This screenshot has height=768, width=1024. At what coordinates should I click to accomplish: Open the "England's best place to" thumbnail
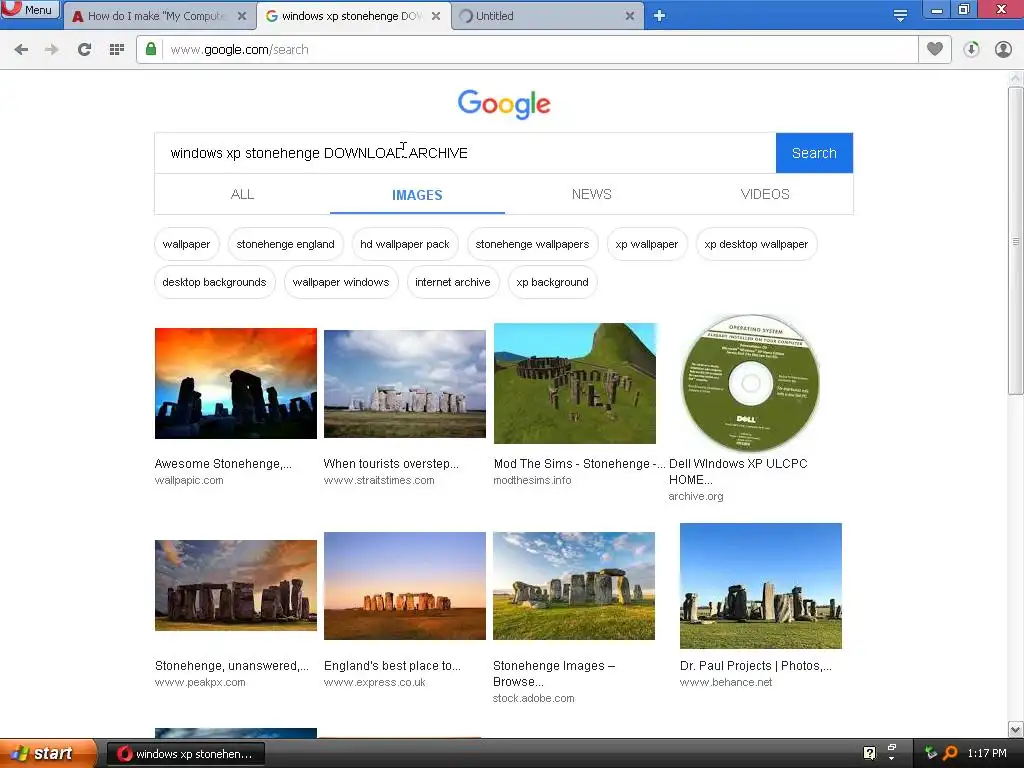coord(405,586)
